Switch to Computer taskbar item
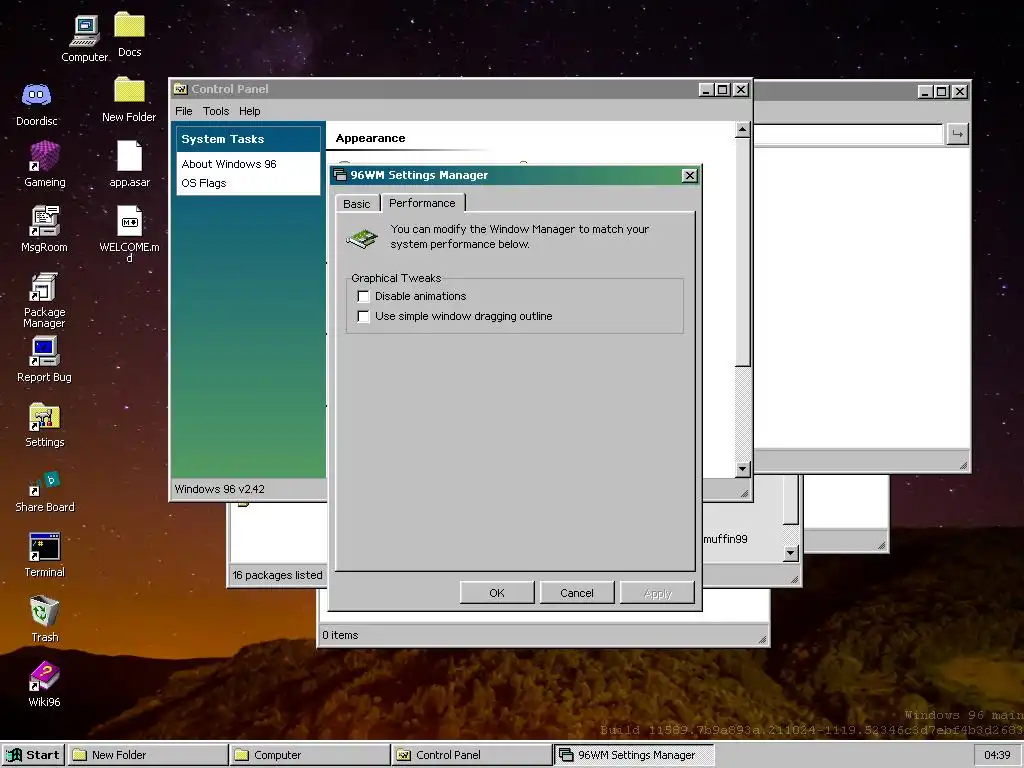This screenshot has height=768, width=1024. tap(310, 755)
